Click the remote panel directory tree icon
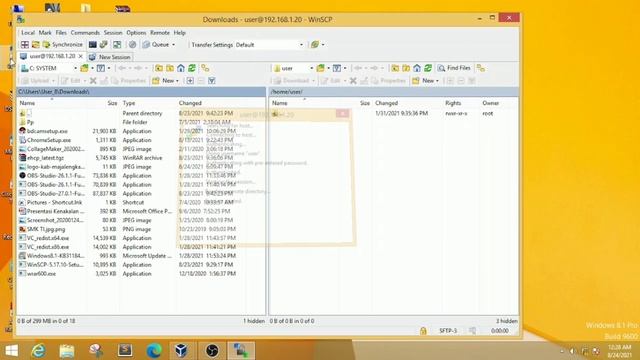Screen dimensions: 640x360 [481, 68]
